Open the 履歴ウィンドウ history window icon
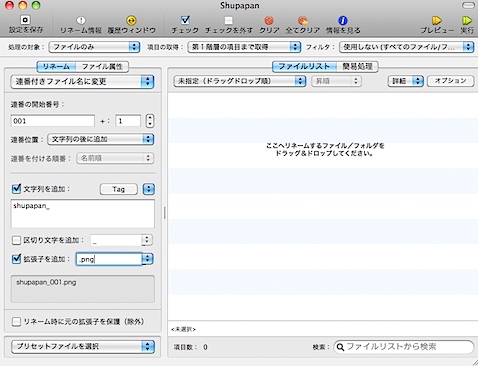 (x=131, y=21)
